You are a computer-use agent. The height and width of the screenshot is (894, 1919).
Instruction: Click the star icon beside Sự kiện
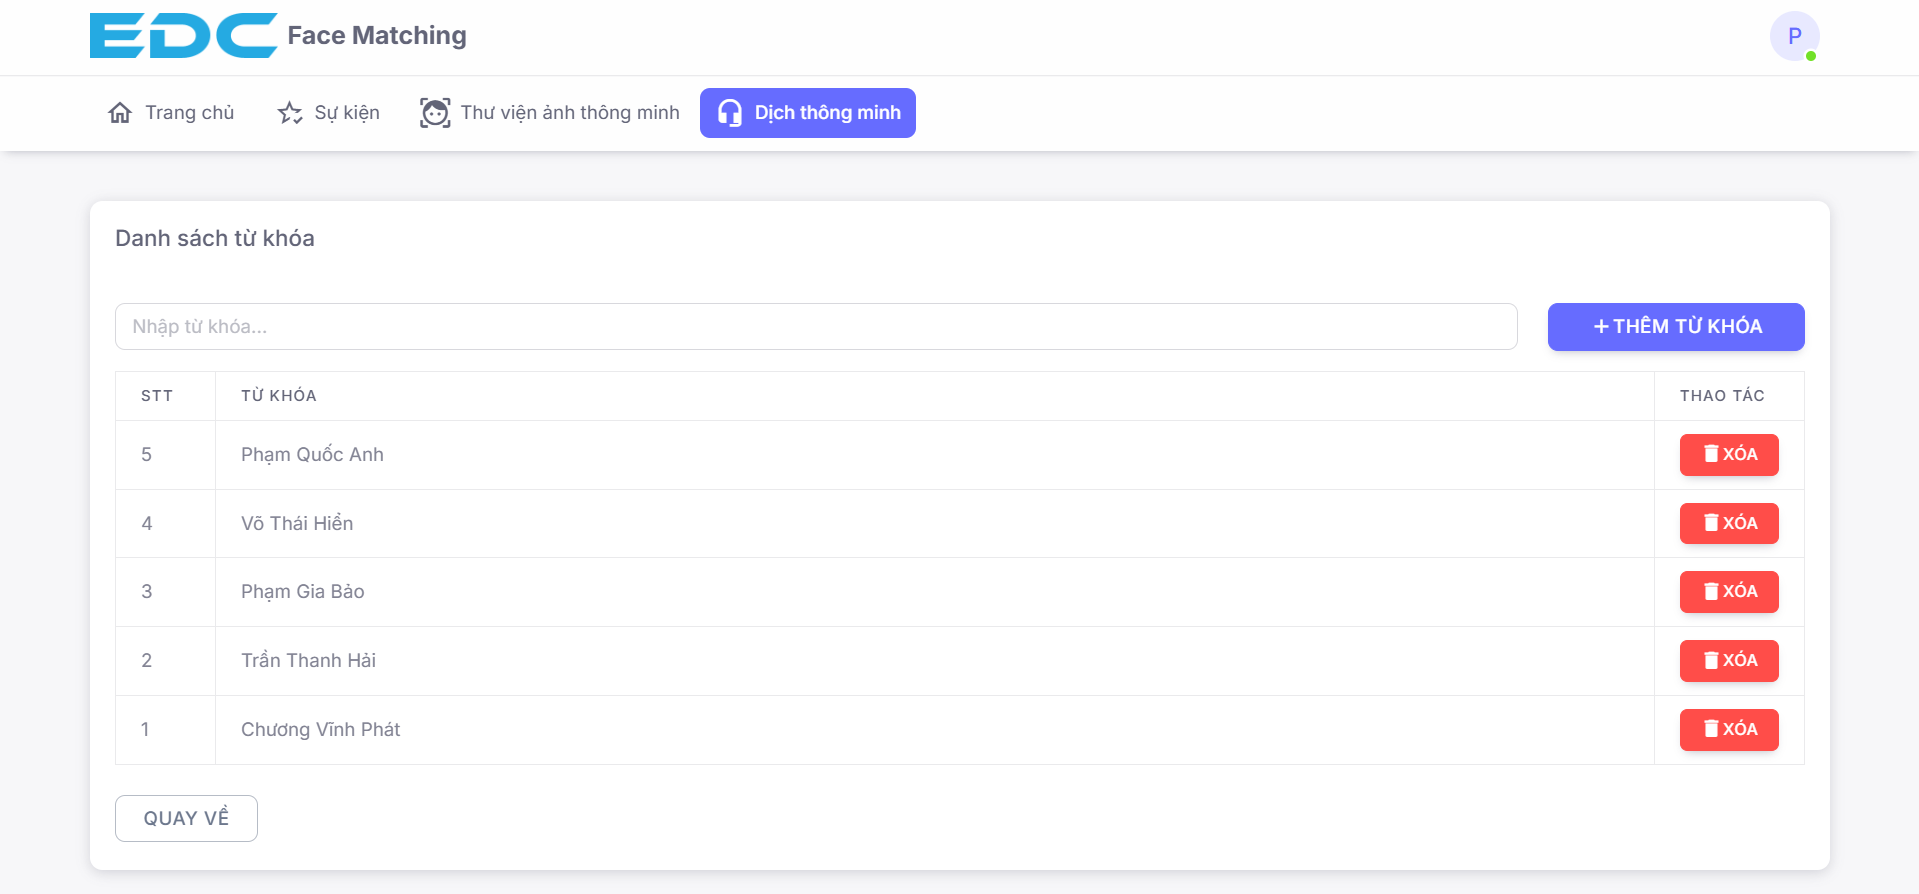[290, 113]
